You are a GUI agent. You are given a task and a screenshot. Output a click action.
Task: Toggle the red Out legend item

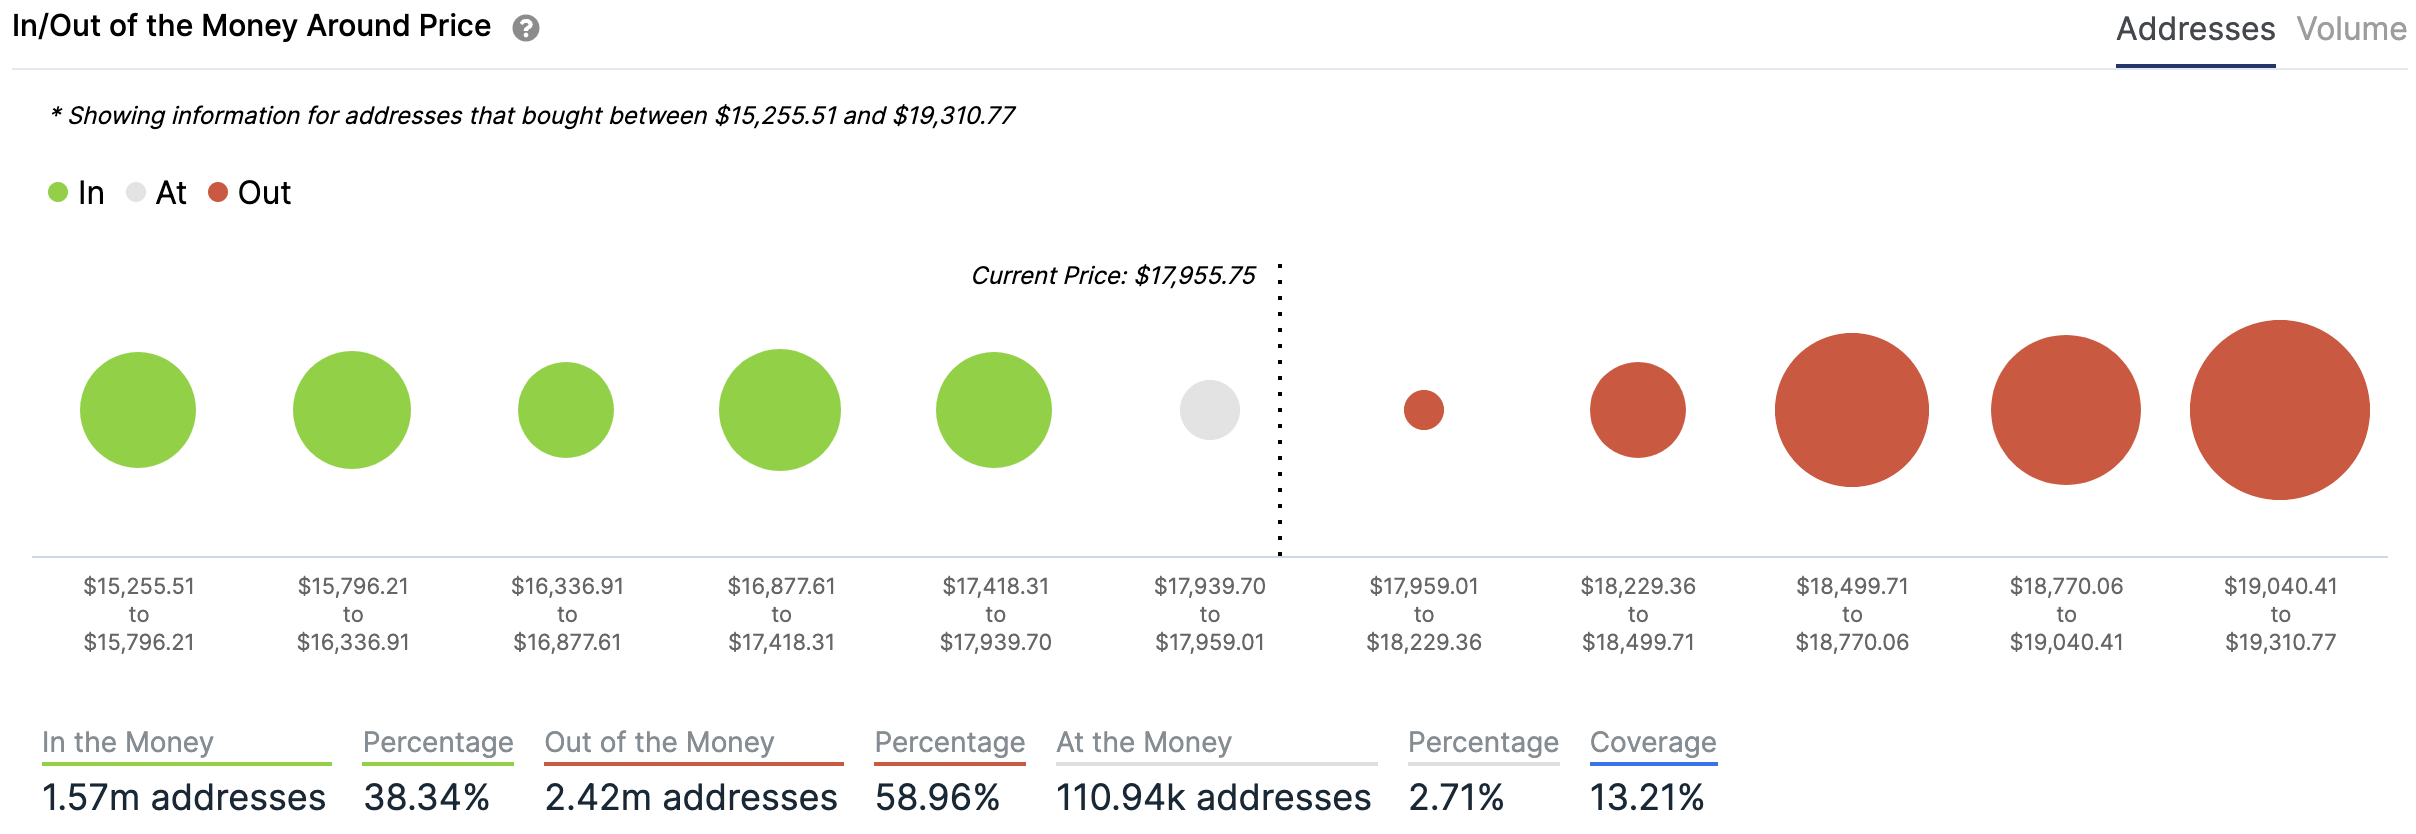[249, 192]
